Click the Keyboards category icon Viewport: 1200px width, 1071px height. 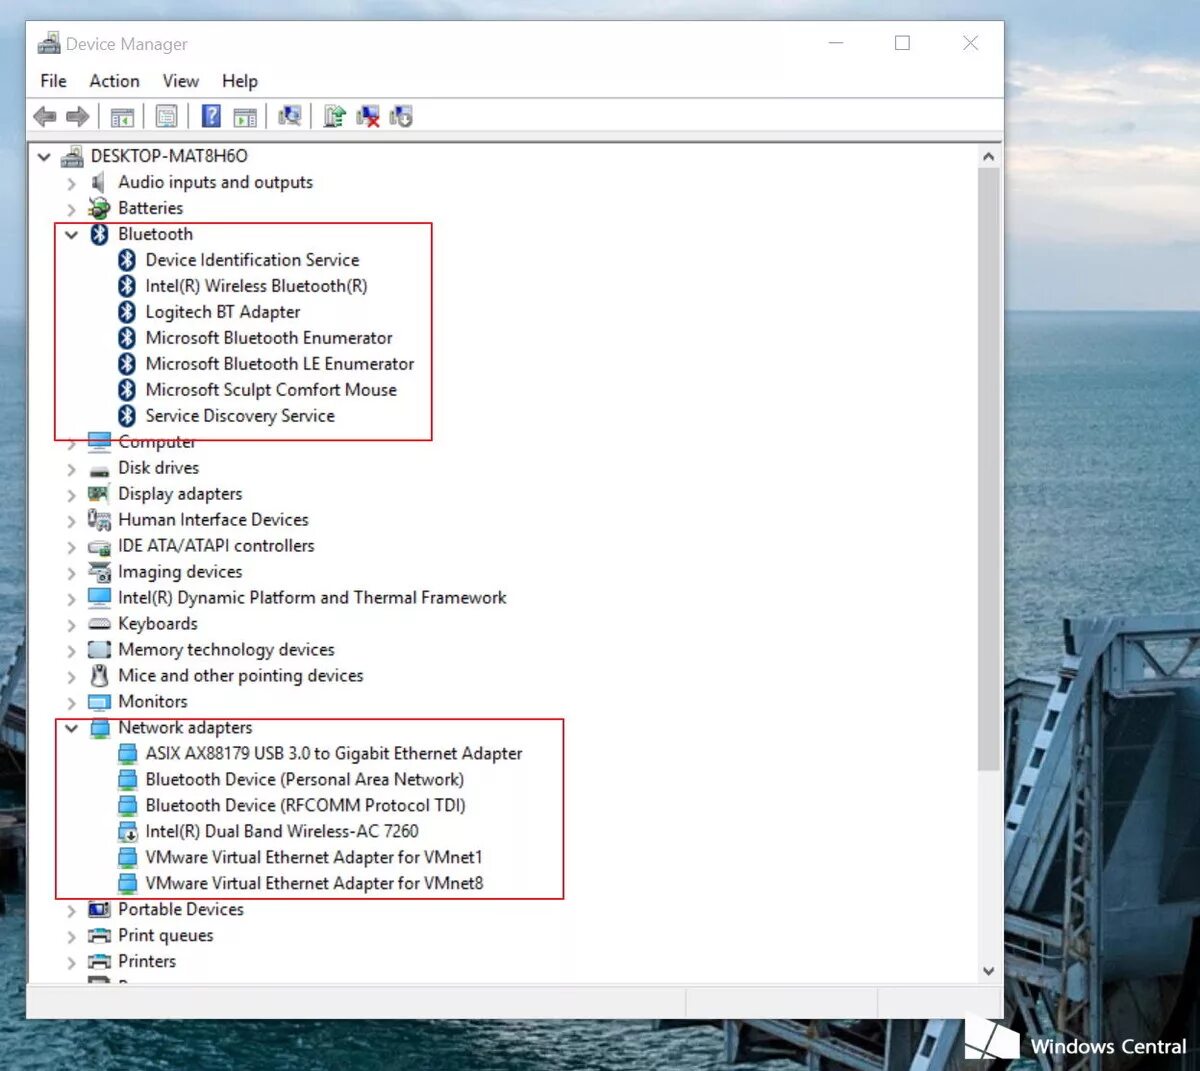coord(99,624)
